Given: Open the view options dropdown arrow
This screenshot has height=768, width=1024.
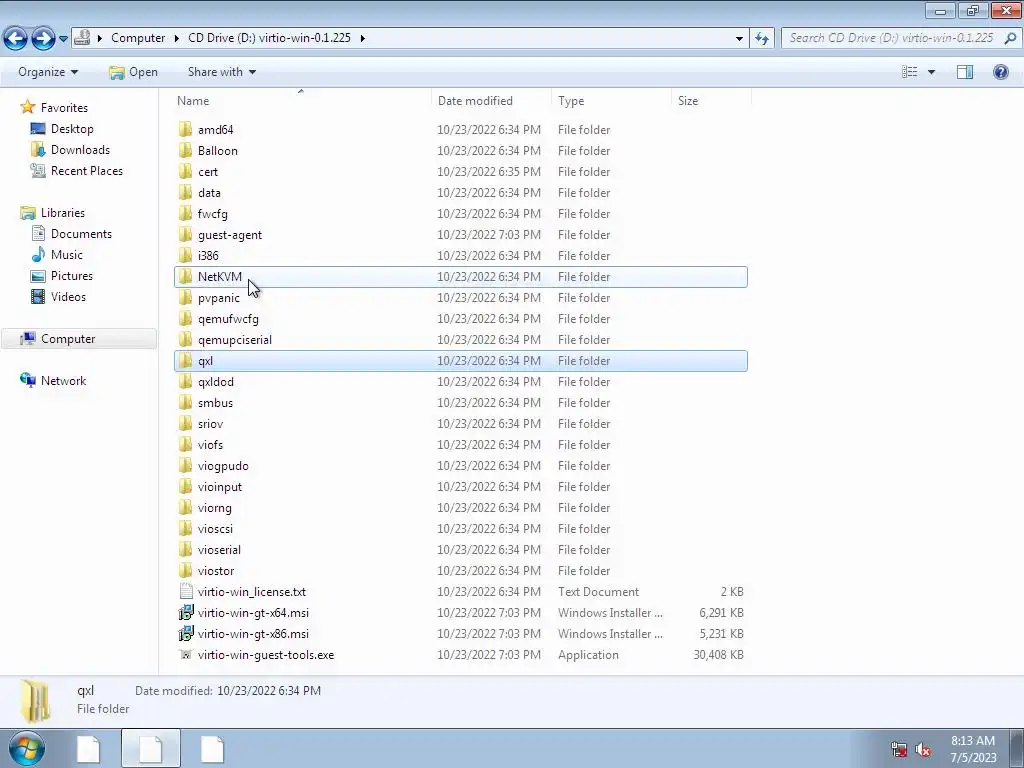Looking at the screenshot, I should coord(931,72).
